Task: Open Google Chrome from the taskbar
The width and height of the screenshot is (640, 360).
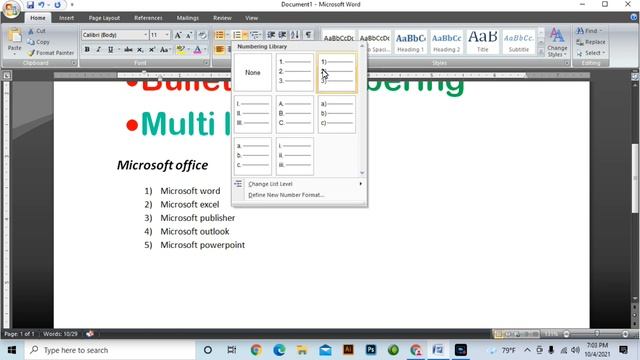Action: click(x=256, y=350)
